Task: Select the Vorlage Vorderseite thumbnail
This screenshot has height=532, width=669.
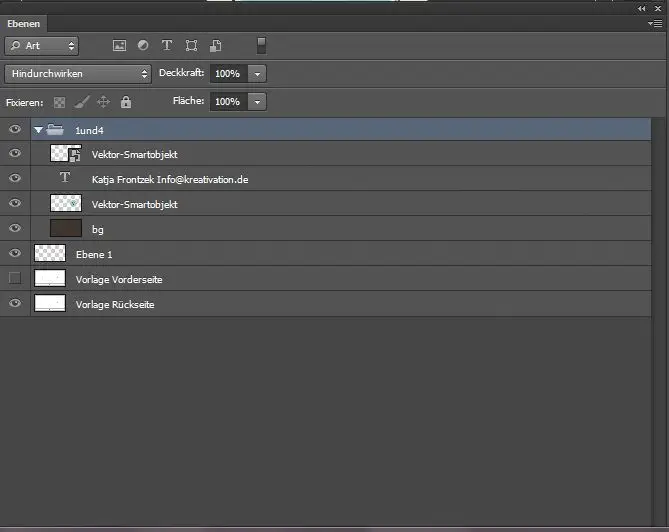Action: [50, 278]
